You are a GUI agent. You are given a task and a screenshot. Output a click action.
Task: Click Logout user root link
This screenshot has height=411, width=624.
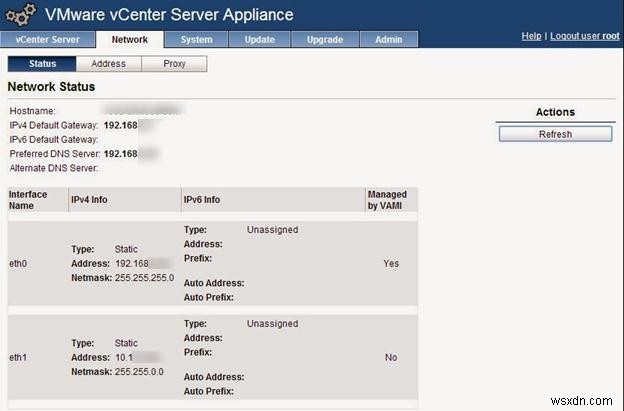pyautogui.click(x=585, y=36)
